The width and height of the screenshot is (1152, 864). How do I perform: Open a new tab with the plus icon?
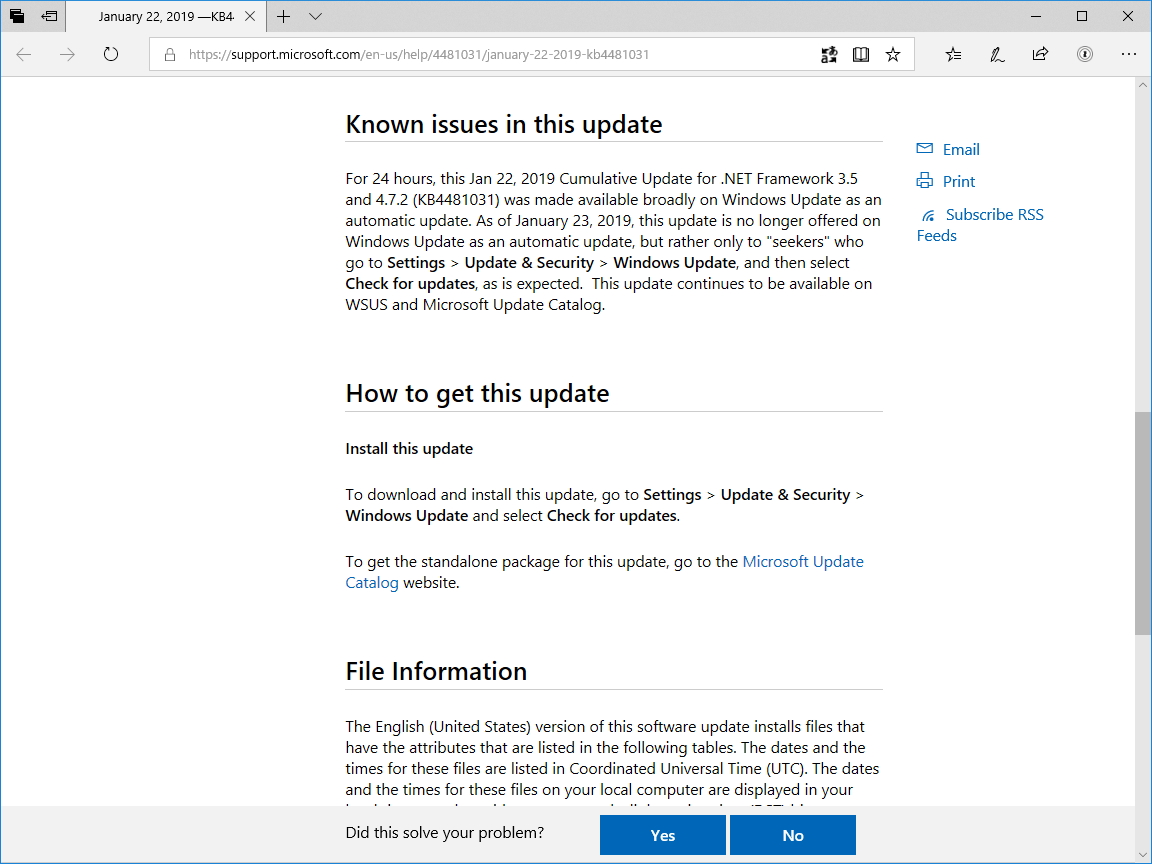click(x=284, y=16)
